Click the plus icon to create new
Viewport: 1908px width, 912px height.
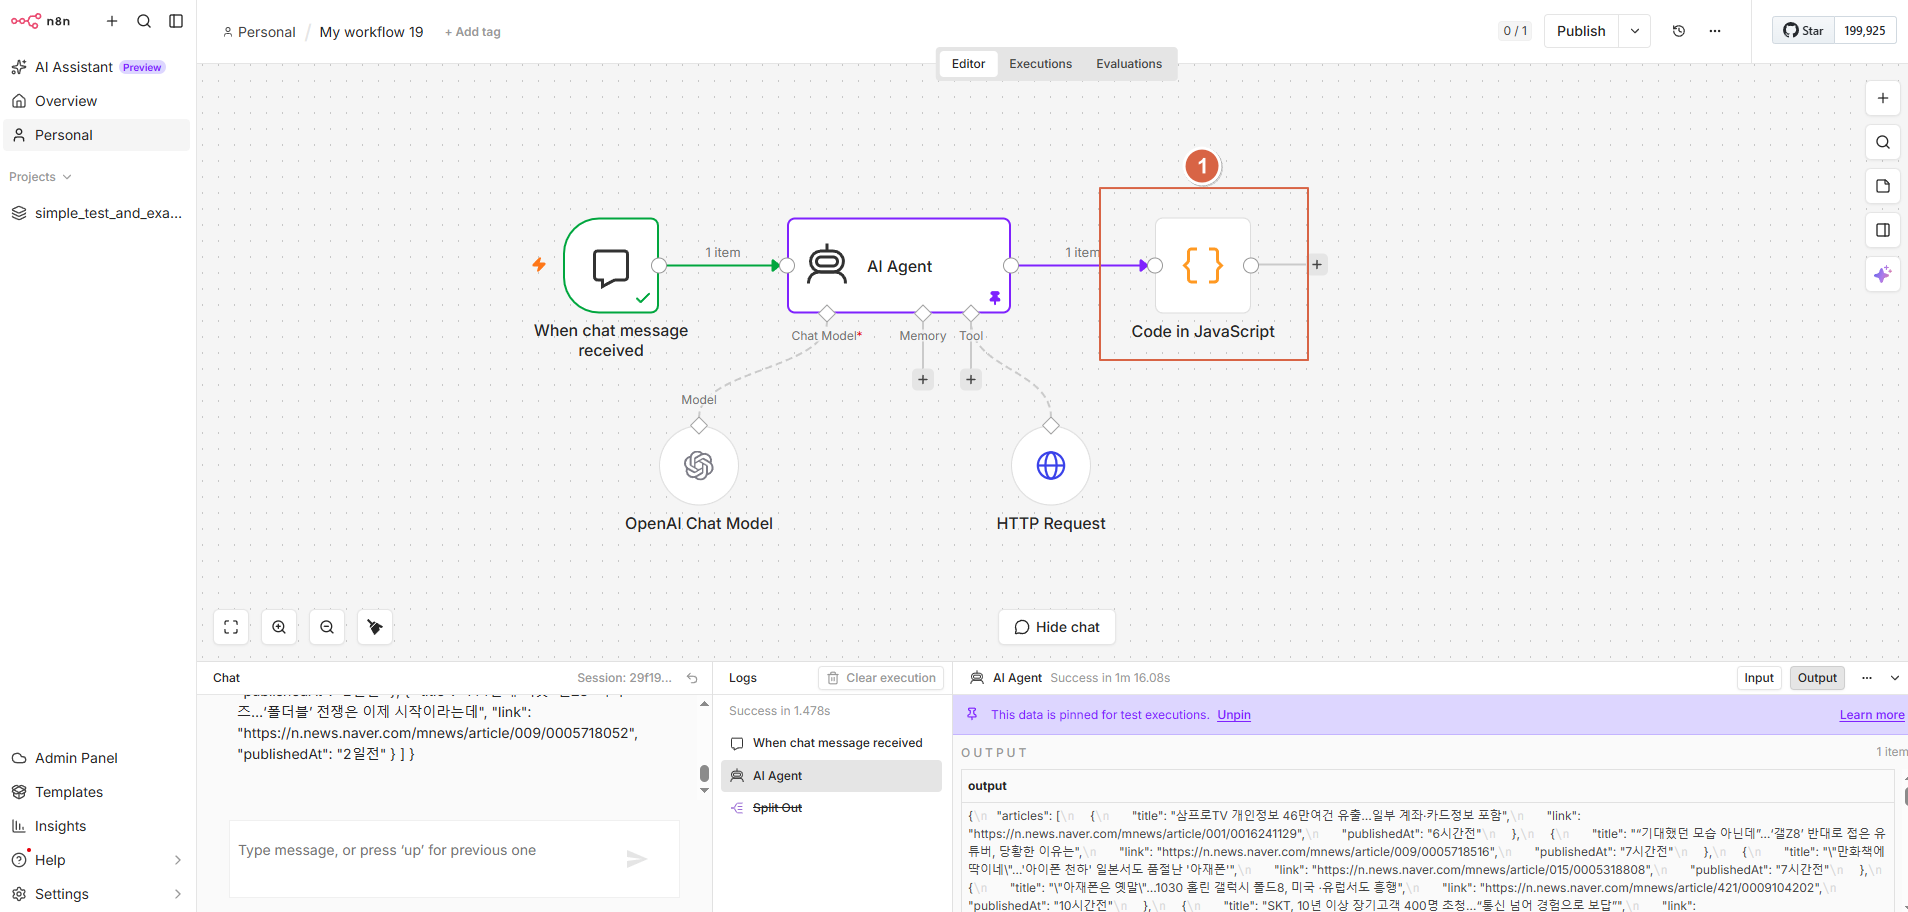(x=112, y=21)
